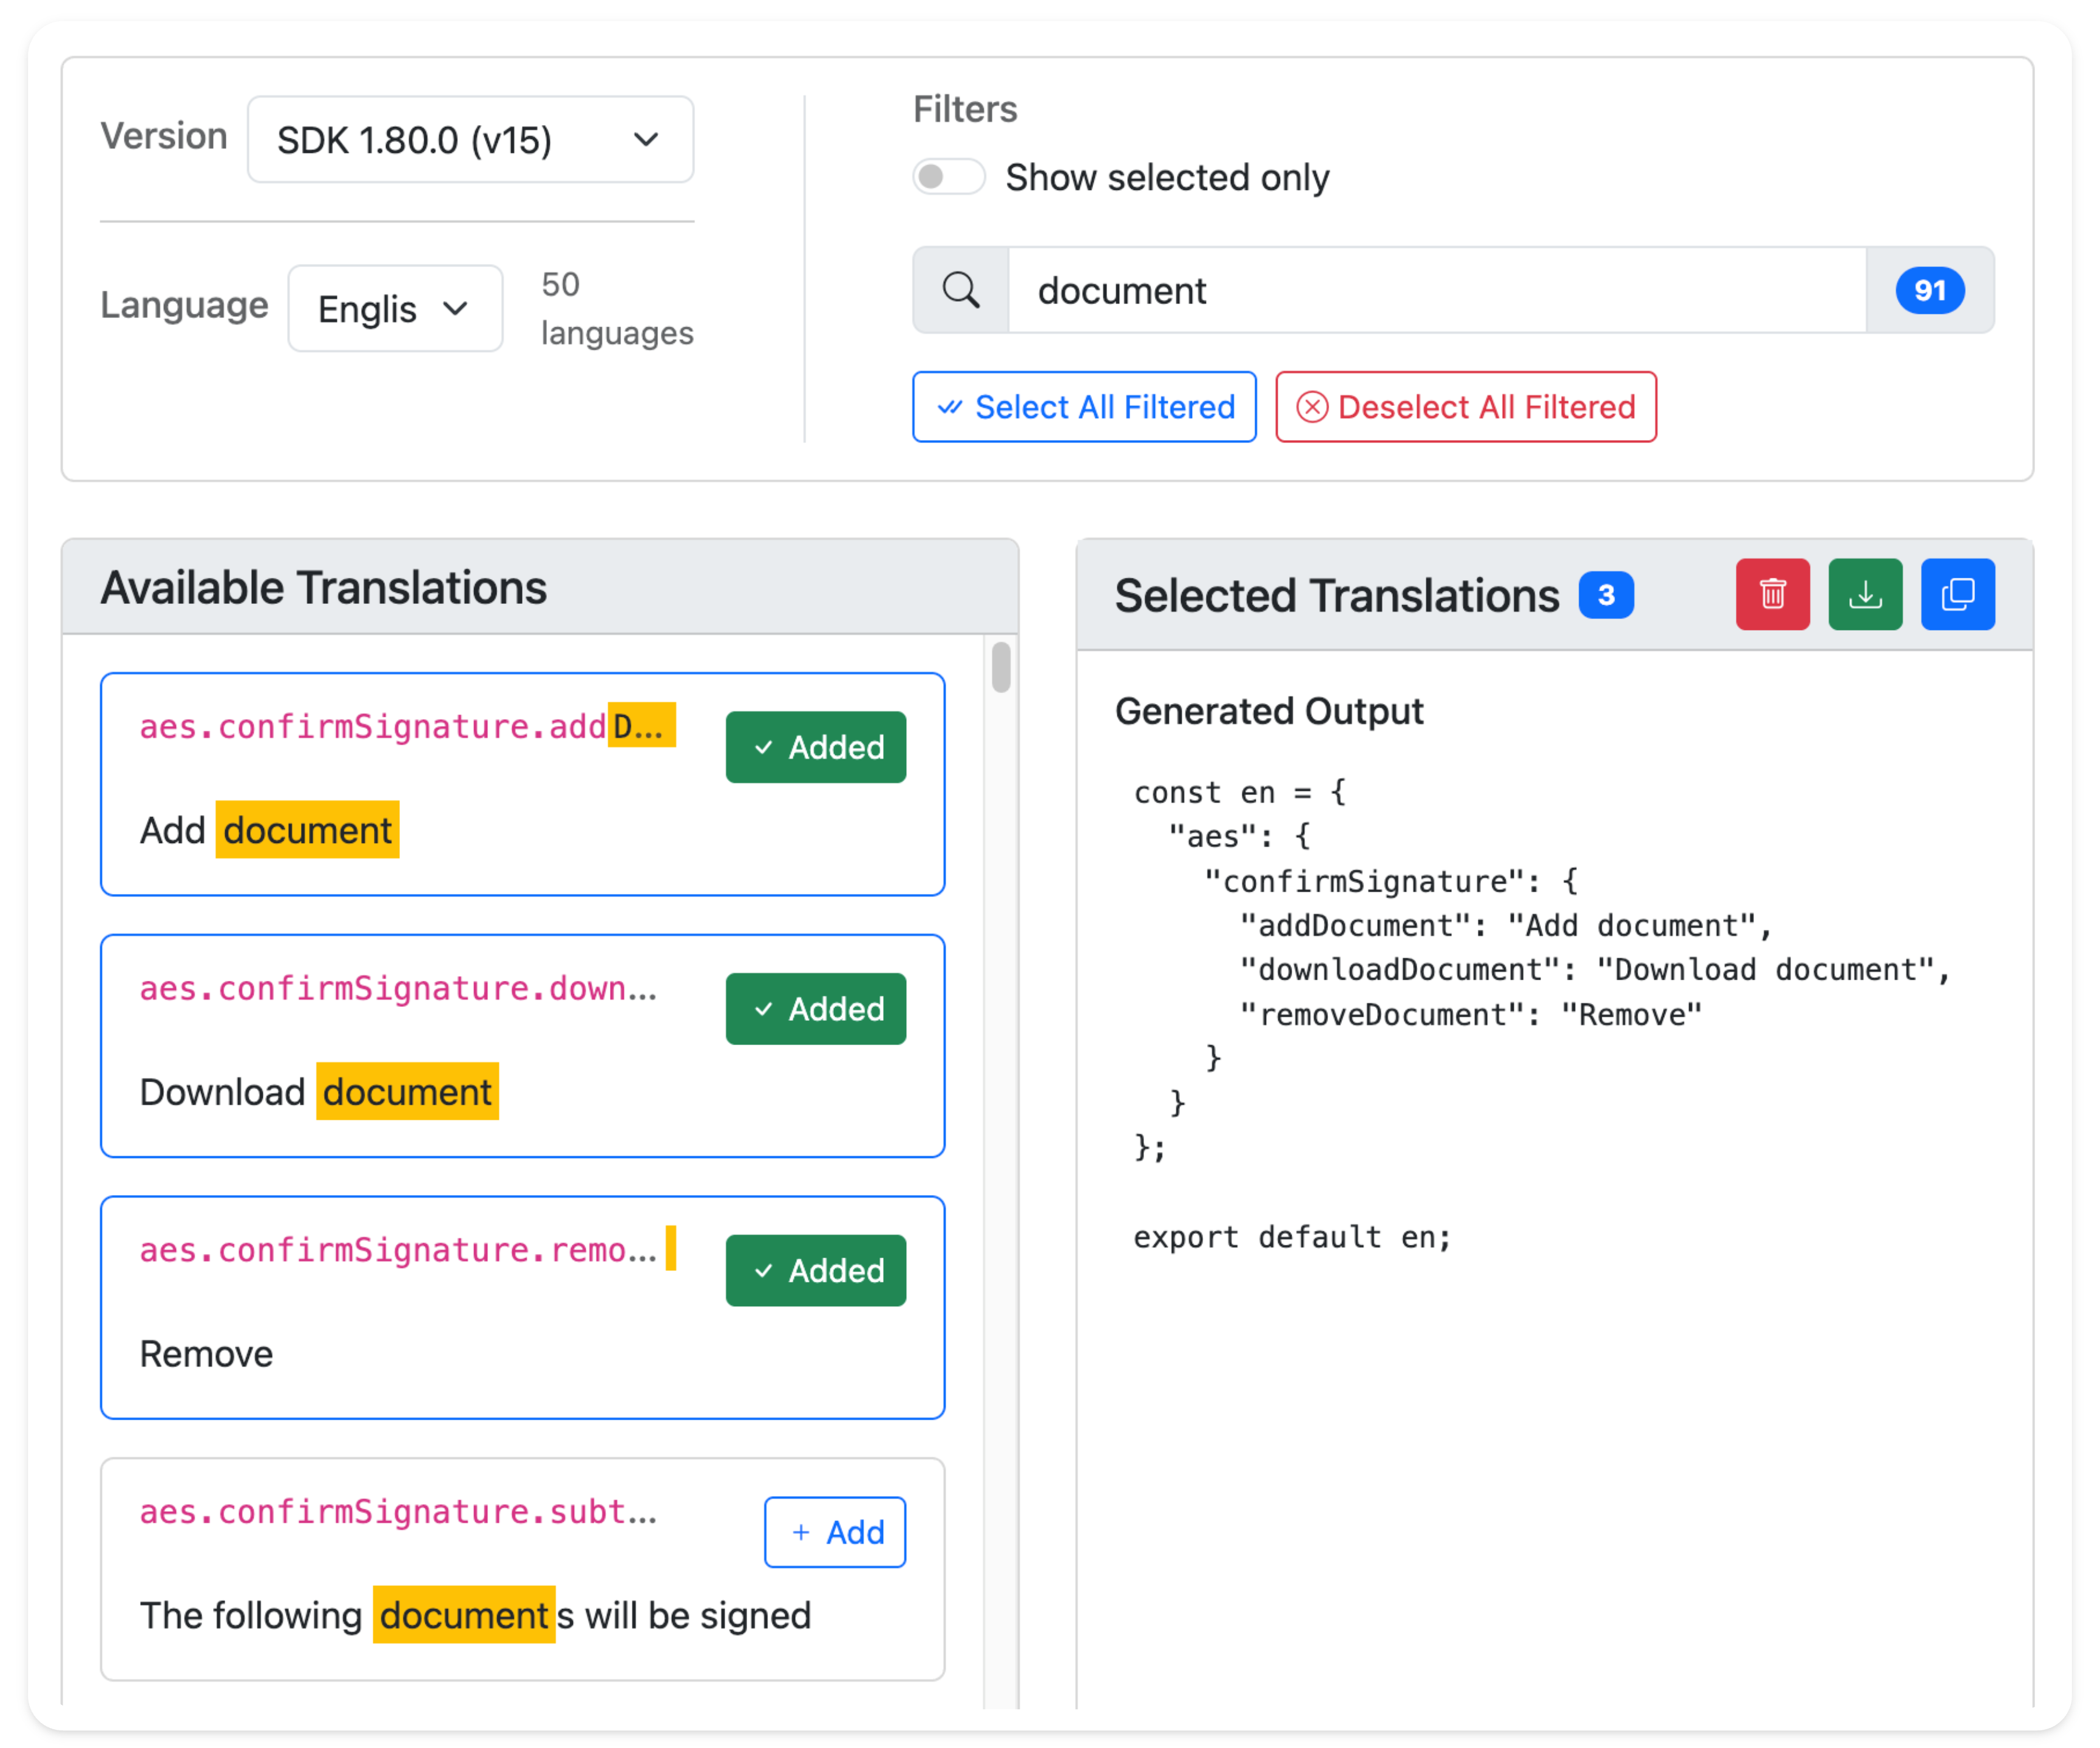This screenshot has height=1748, width=2100.
Task: Toggle off the Remove translation Added button
Action: (815, 1270)
